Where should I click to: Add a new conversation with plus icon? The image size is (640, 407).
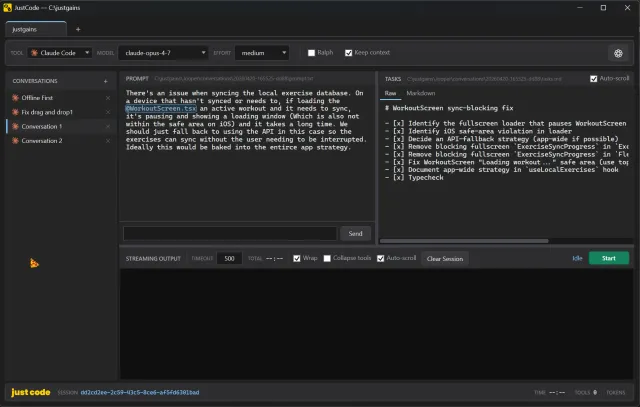106,81
